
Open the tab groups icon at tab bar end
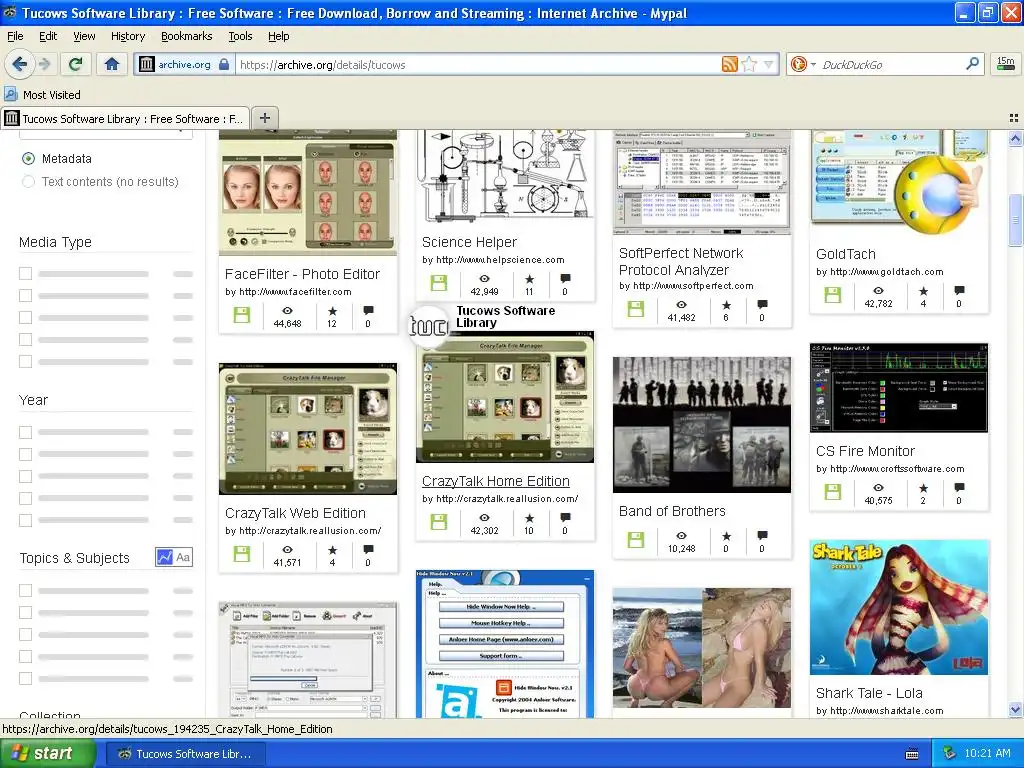coord(1014,118)
